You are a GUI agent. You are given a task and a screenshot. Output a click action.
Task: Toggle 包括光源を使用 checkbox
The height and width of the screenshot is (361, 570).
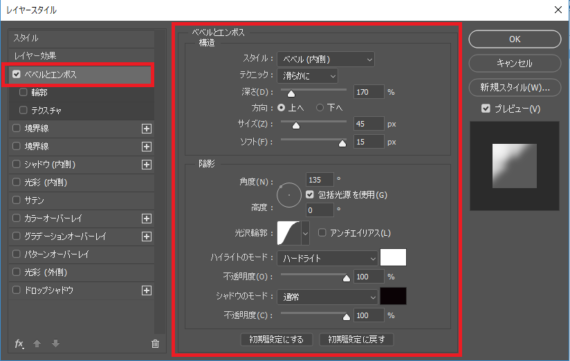pyautogui.click(x=310, y=195)
